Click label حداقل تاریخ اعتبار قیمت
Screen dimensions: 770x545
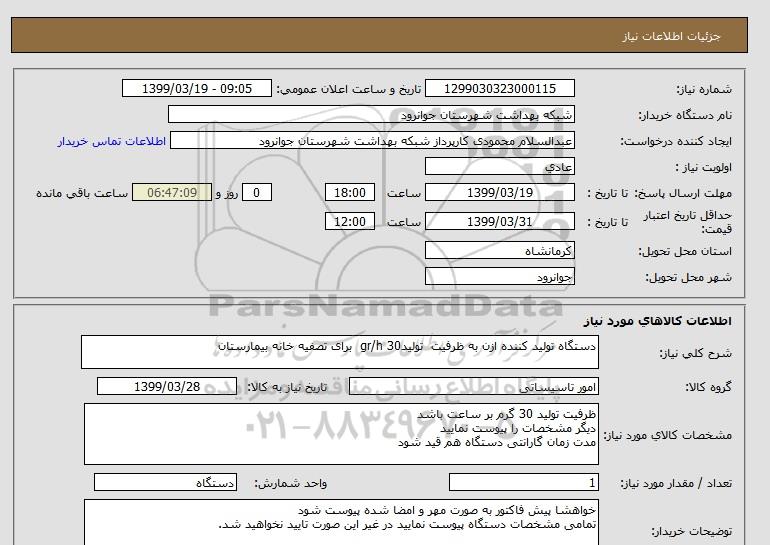688,222
